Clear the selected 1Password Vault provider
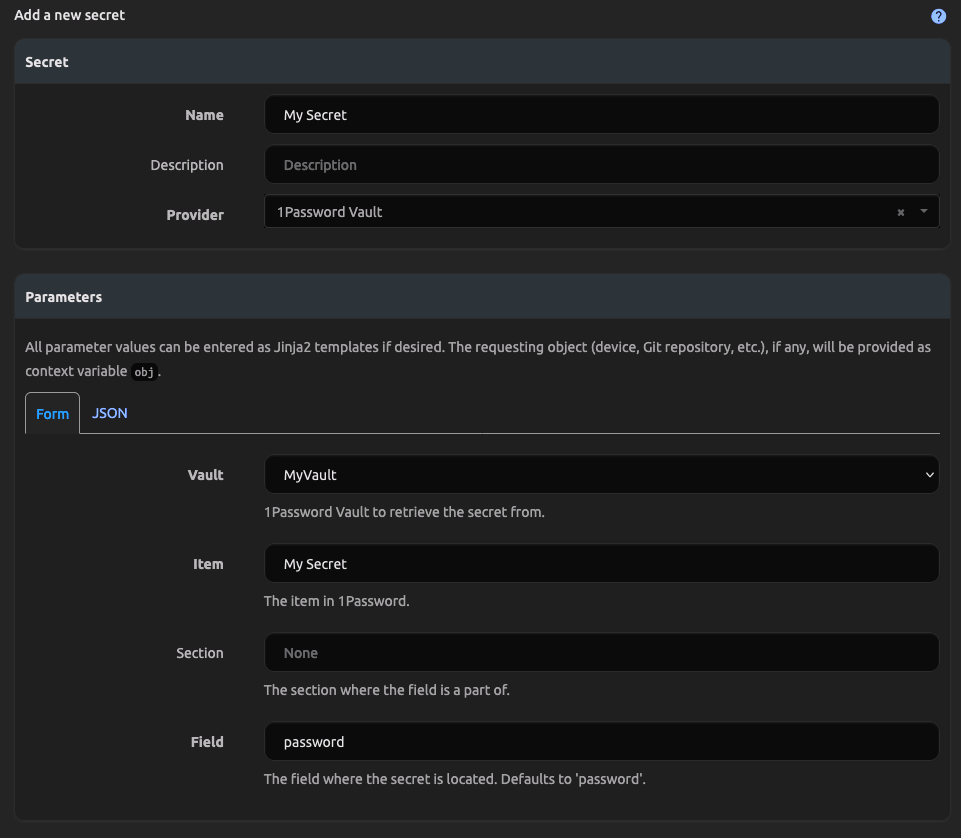The image size is (961, 838). 899,211
